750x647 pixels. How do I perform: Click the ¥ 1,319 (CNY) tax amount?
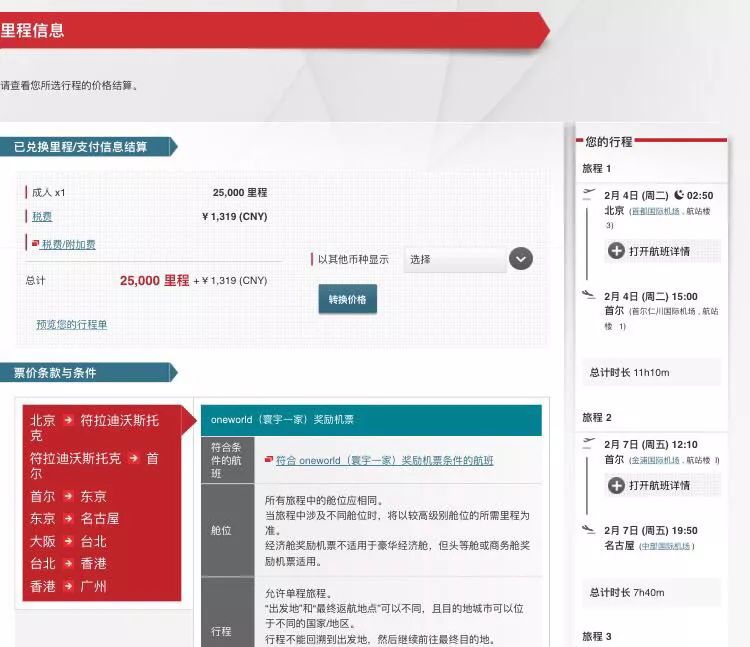point(234,217)
